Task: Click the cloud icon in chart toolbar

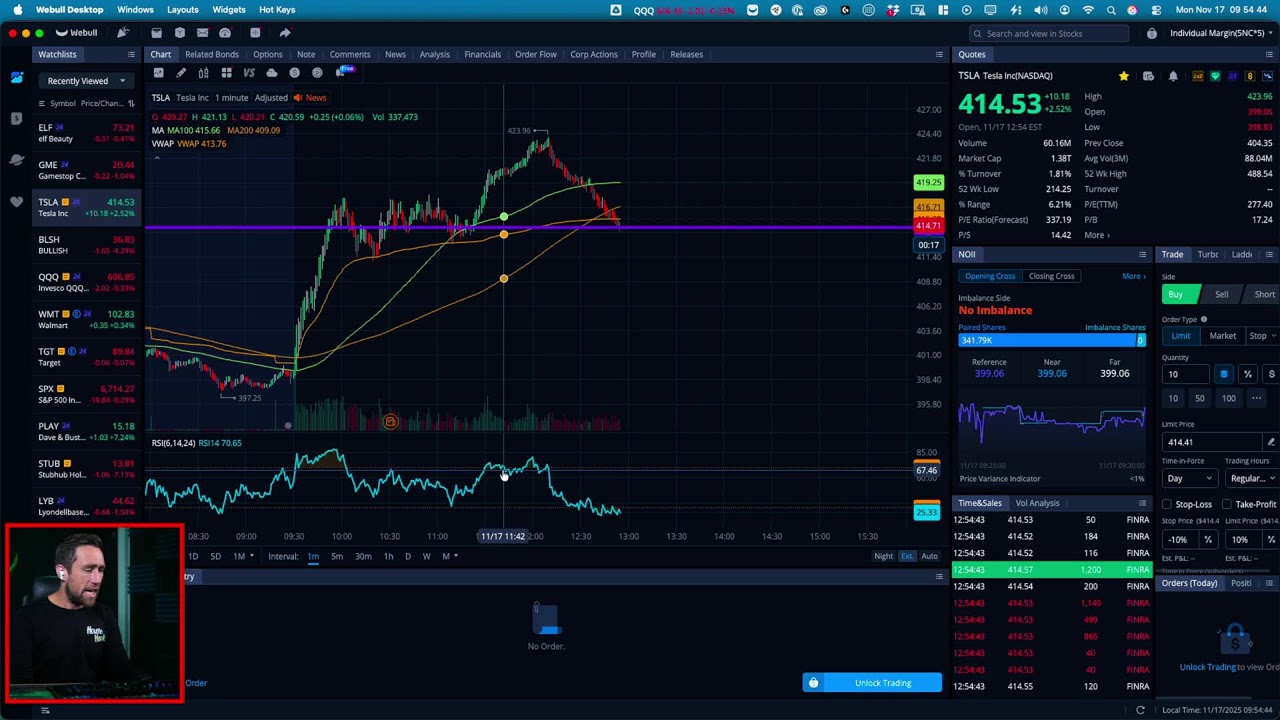Action: tap(272, 73)
